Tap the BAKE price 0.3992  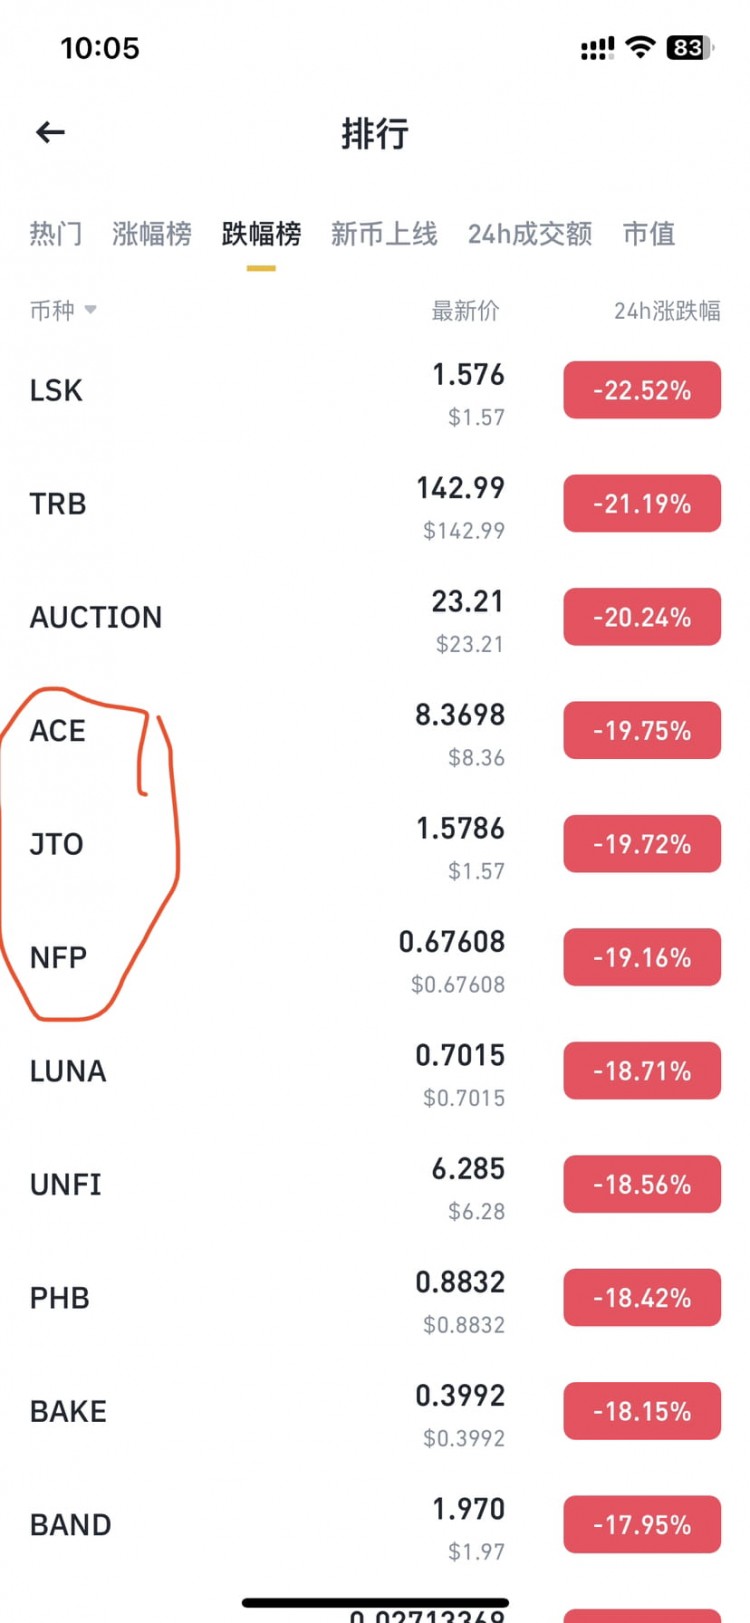coord(460,1395)
